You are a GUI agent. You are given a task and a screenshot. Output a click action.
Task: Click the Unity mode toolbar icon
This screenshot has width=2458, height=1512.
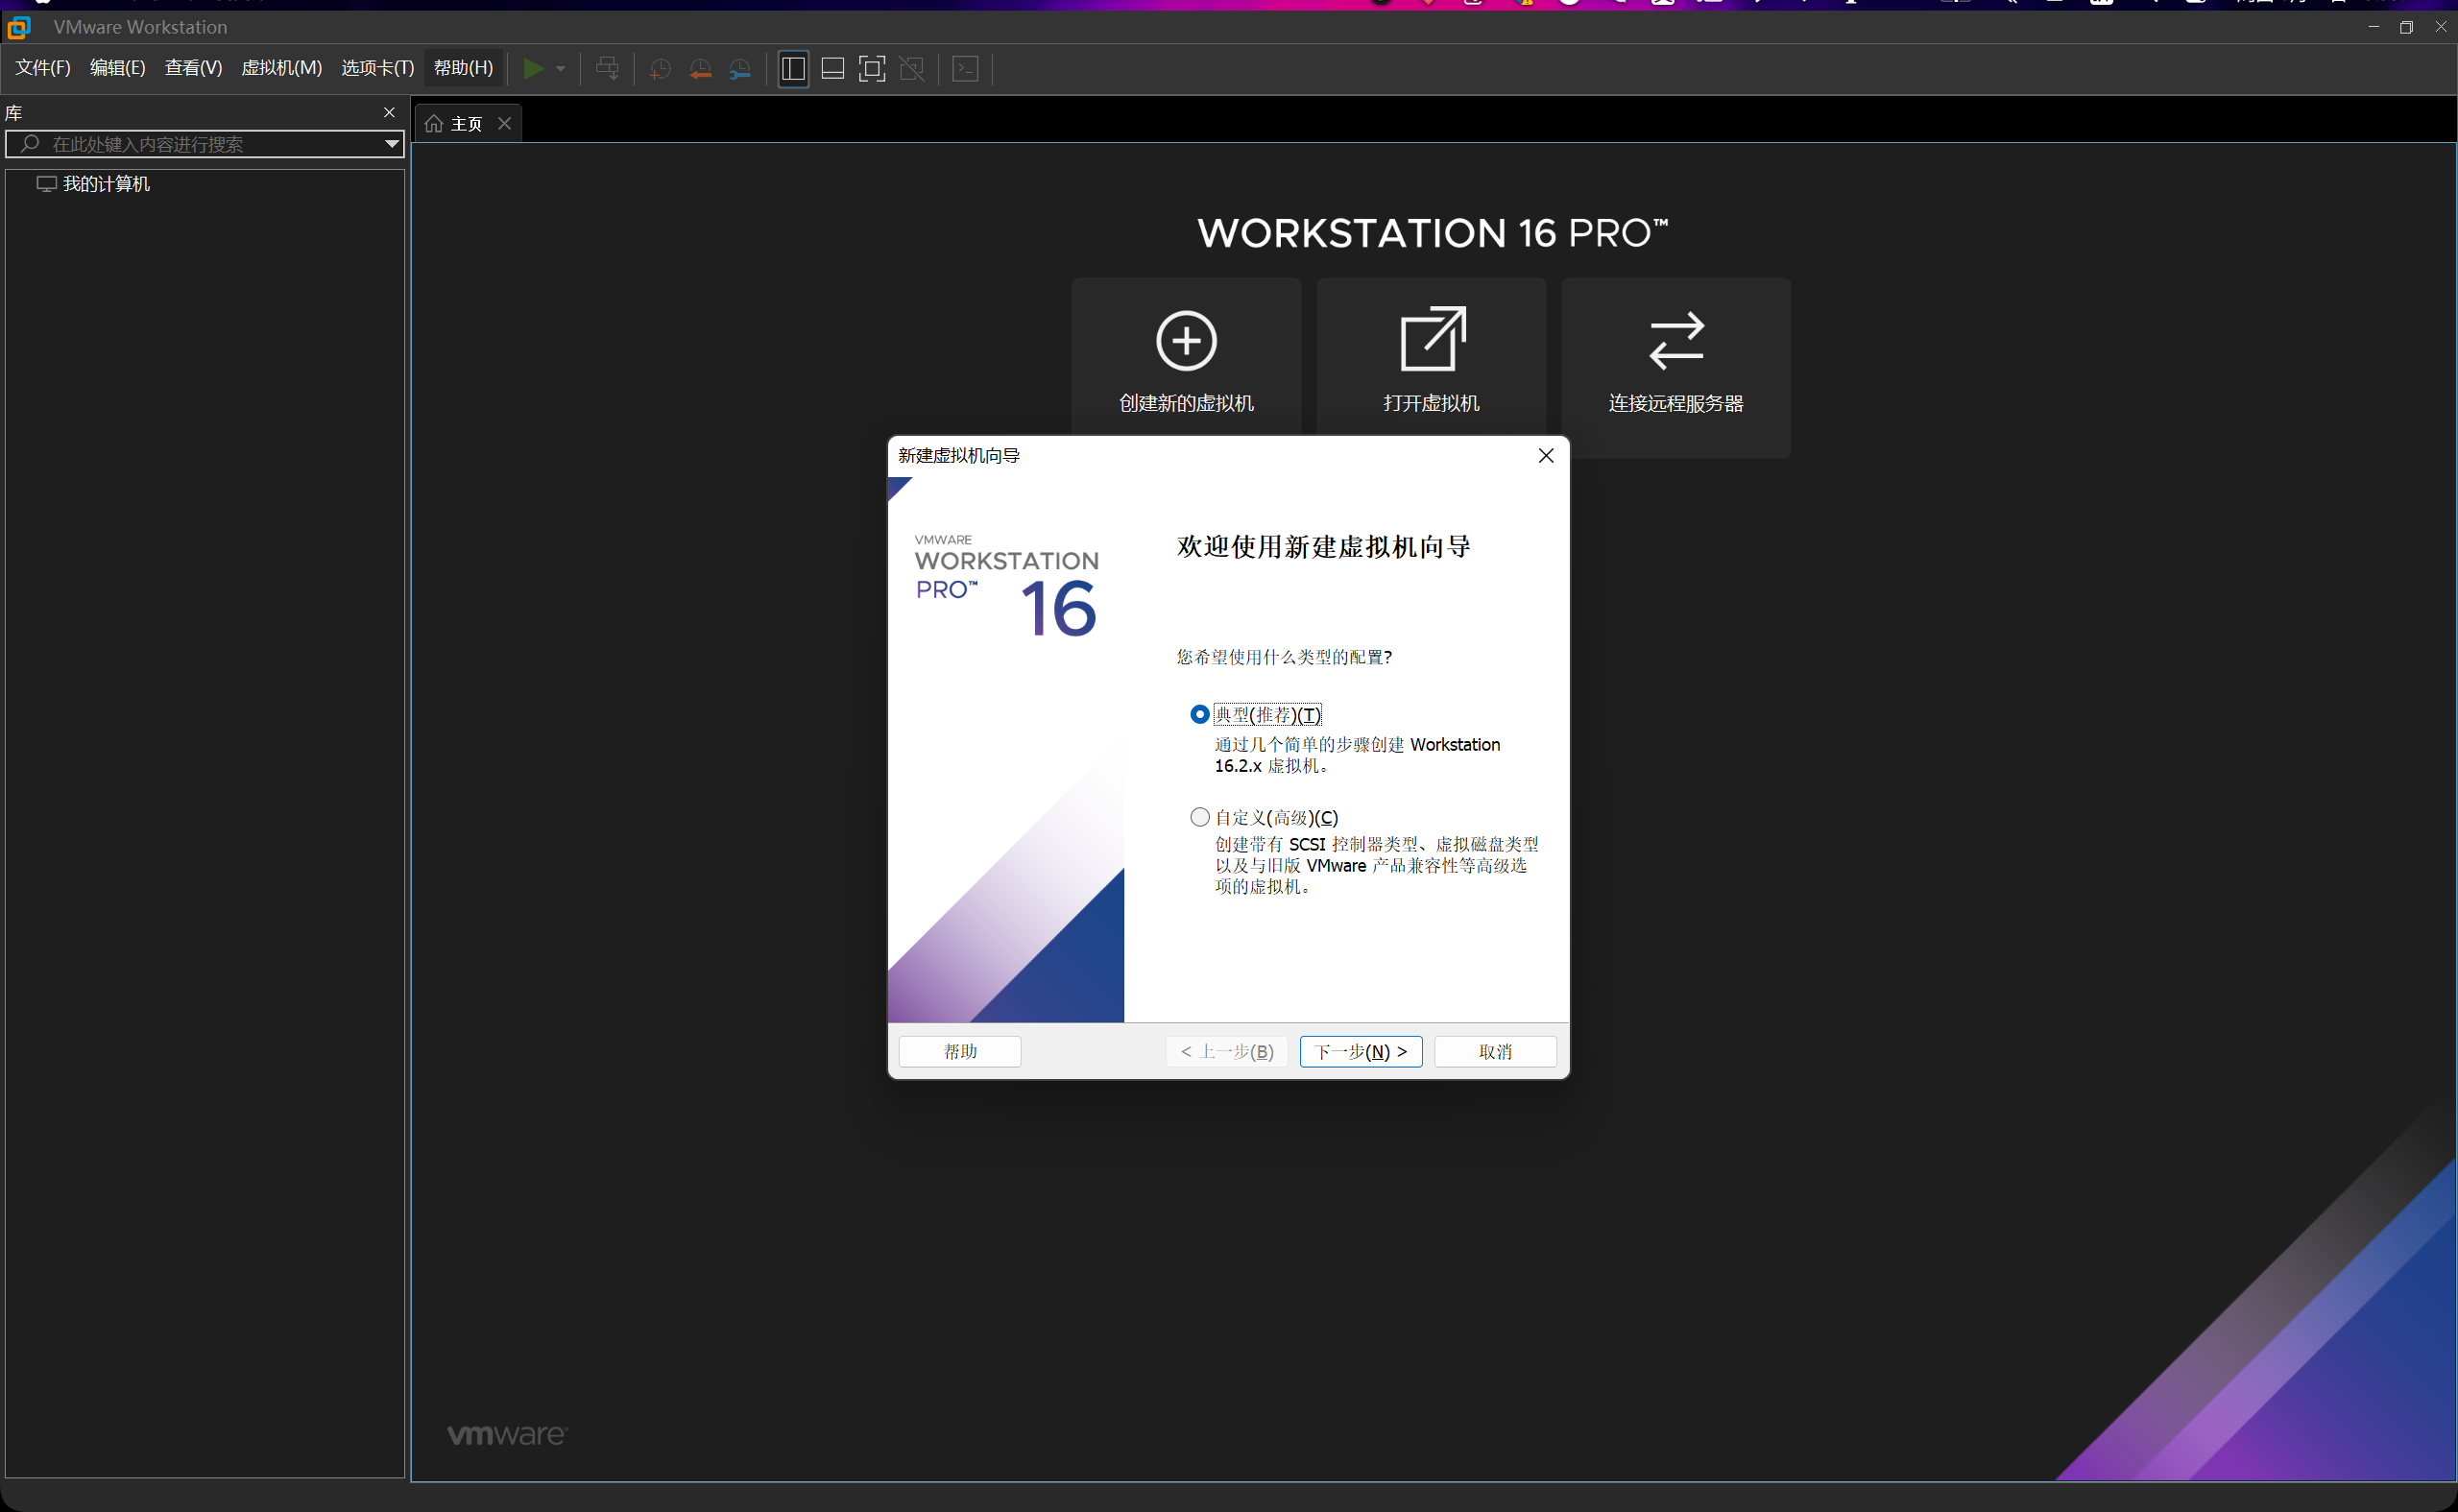click(912, 68)
